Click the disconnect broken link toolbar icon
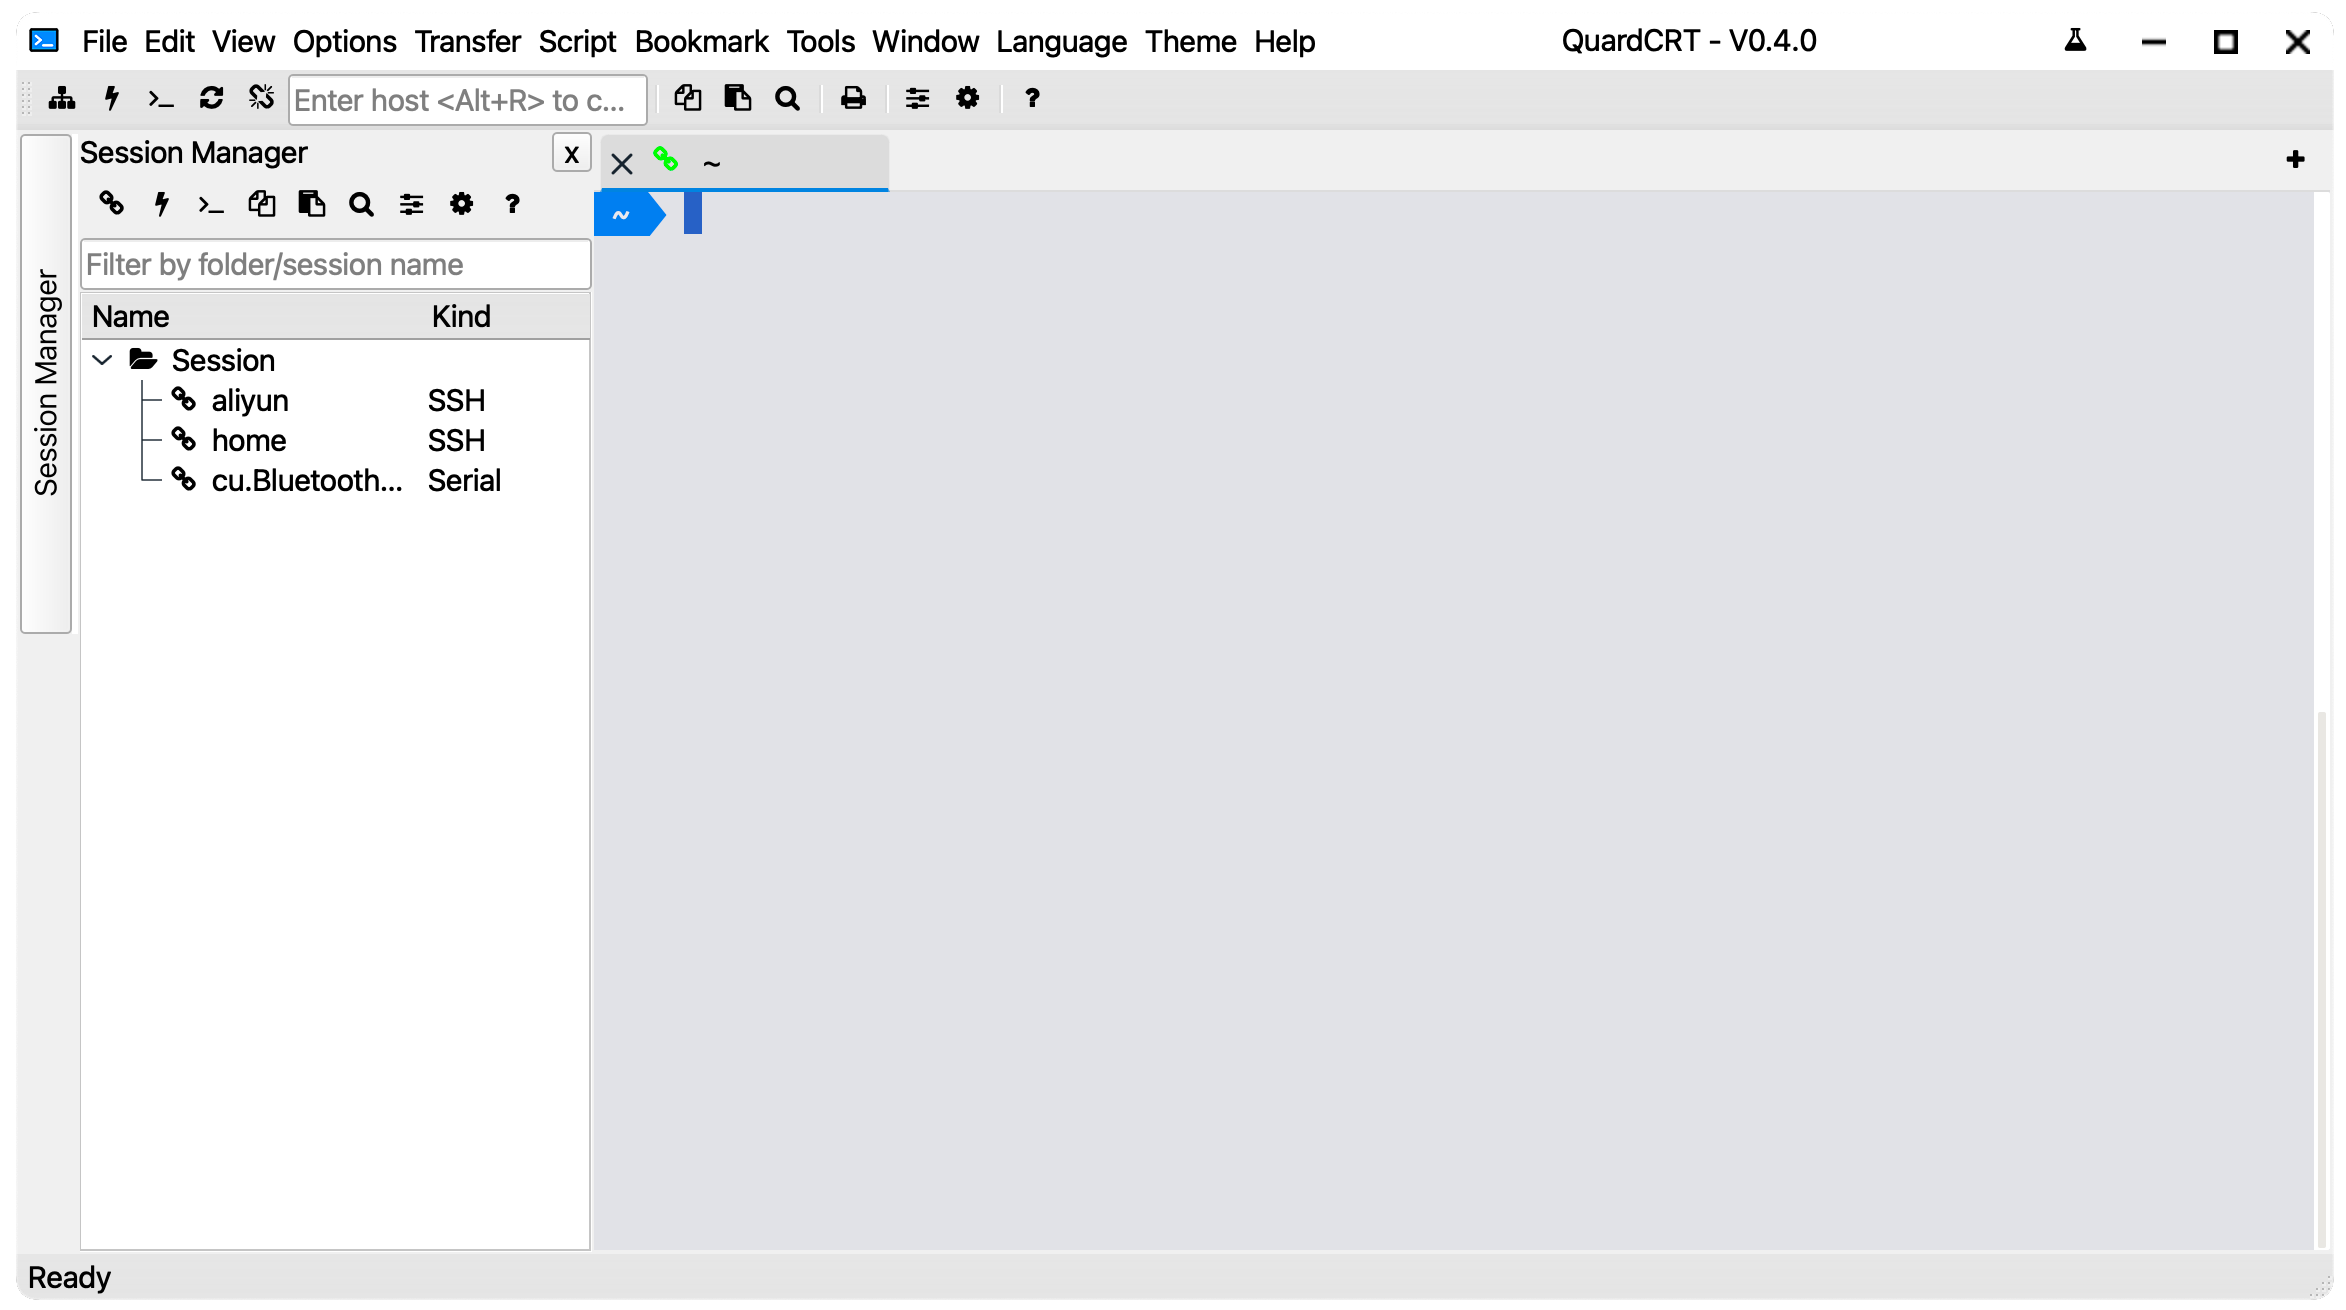 (x=261, y=98)
